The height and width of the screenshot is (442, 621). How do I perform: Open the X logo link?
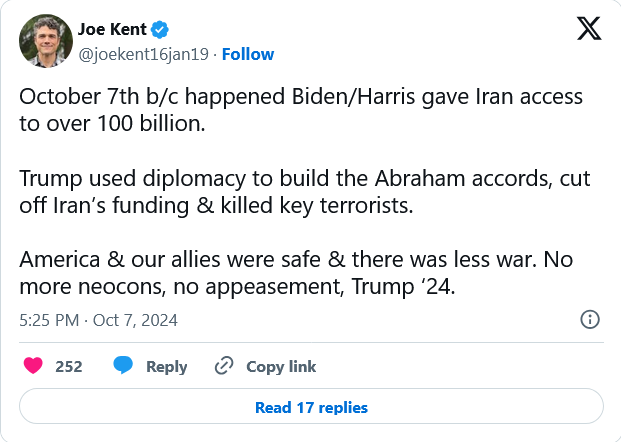pyautogui.click(x=589, y=29)
